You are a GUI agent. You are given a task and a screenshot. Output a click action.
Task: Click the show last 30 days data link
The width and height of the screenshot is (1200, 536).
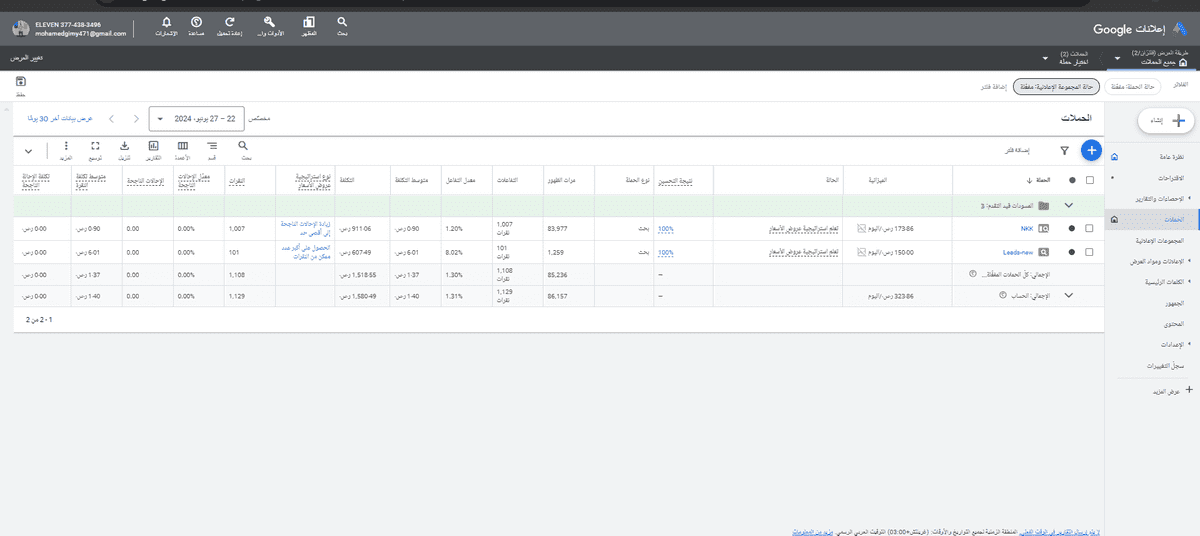pyautogui.click(x=60, y=118)
